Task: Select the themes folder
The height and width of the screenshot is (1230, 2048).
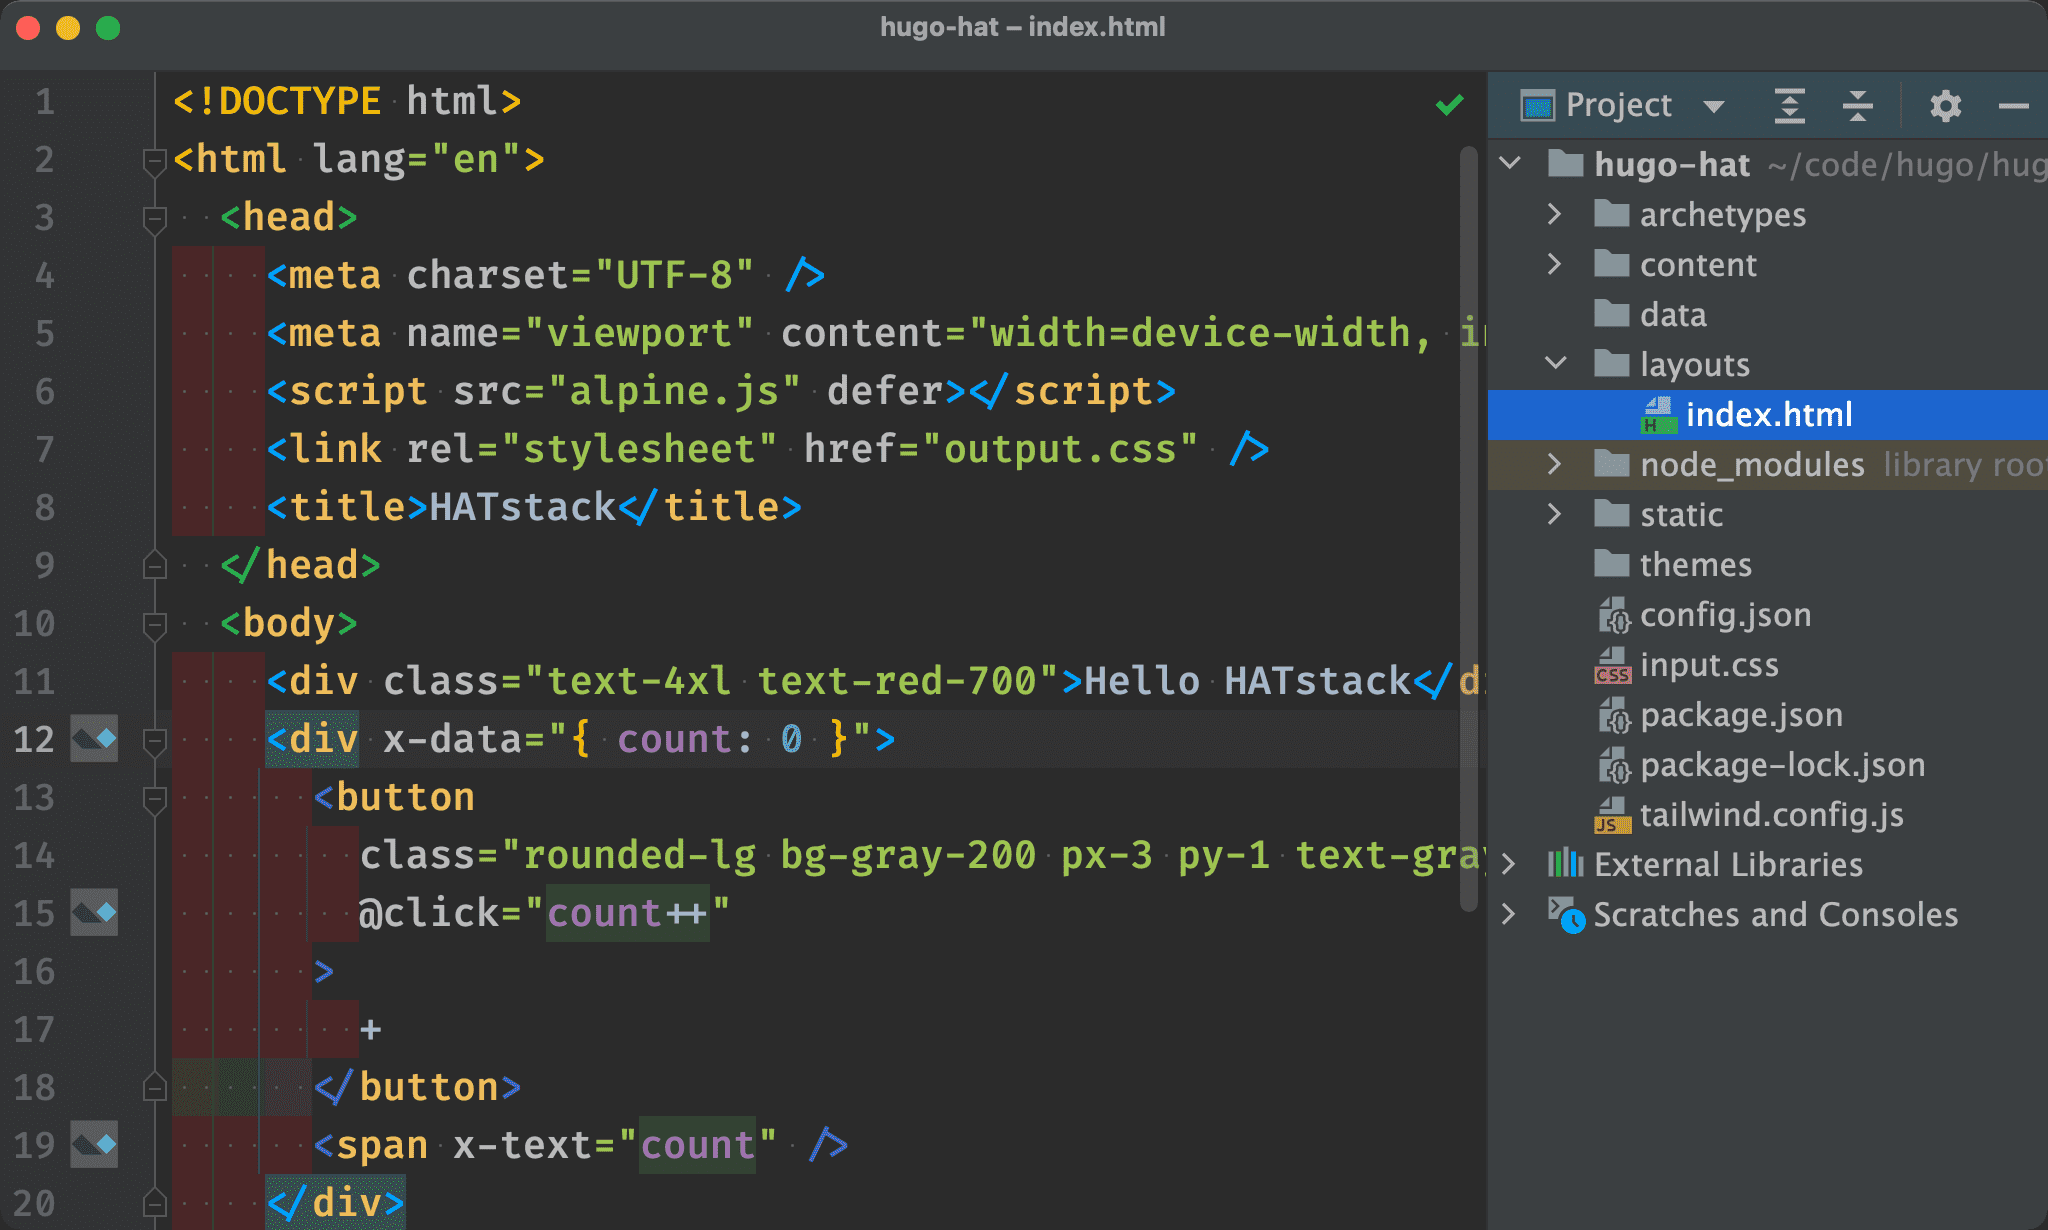Action: coord(1695,565)
